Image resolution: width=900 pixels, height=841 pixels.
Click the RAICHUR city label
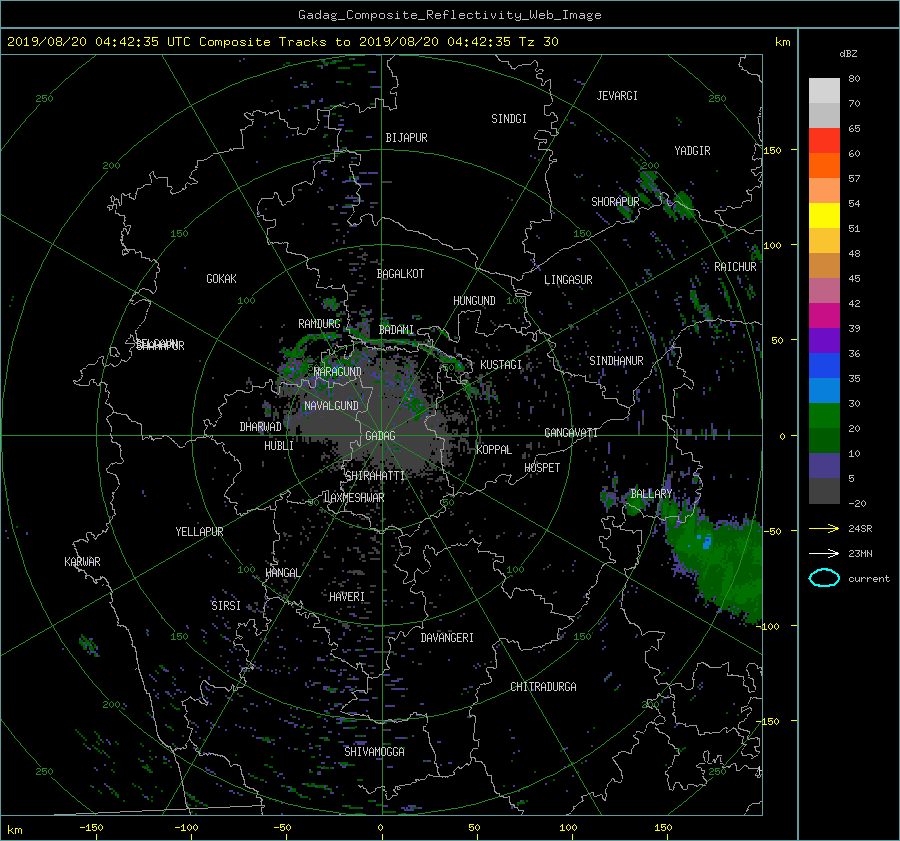pos(735,267)
